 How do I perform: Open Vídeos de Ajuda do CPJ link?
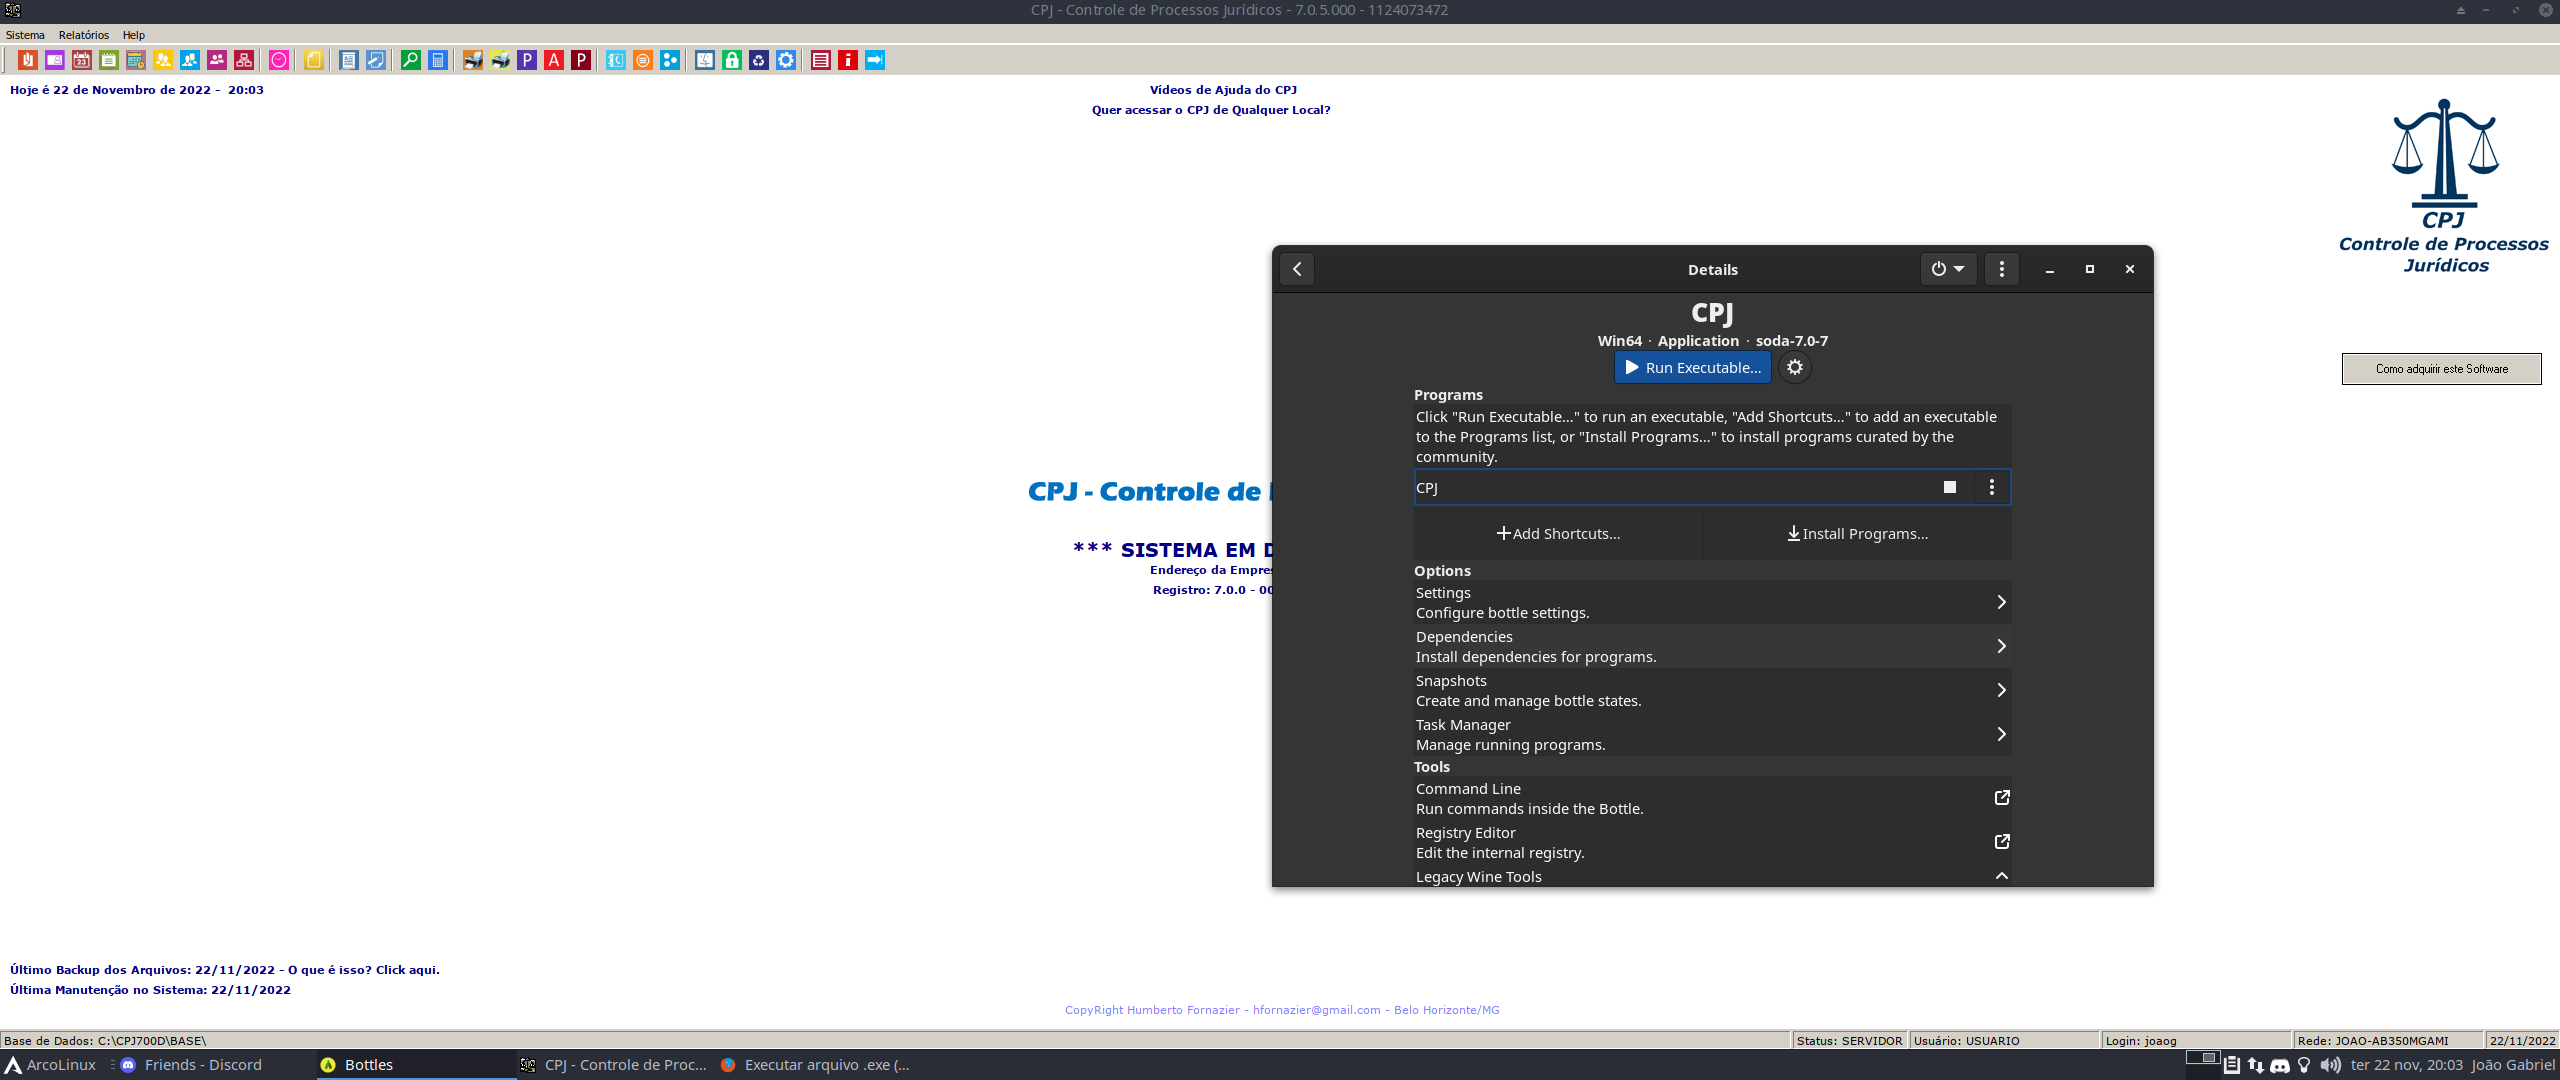[x=1223, y=90]
